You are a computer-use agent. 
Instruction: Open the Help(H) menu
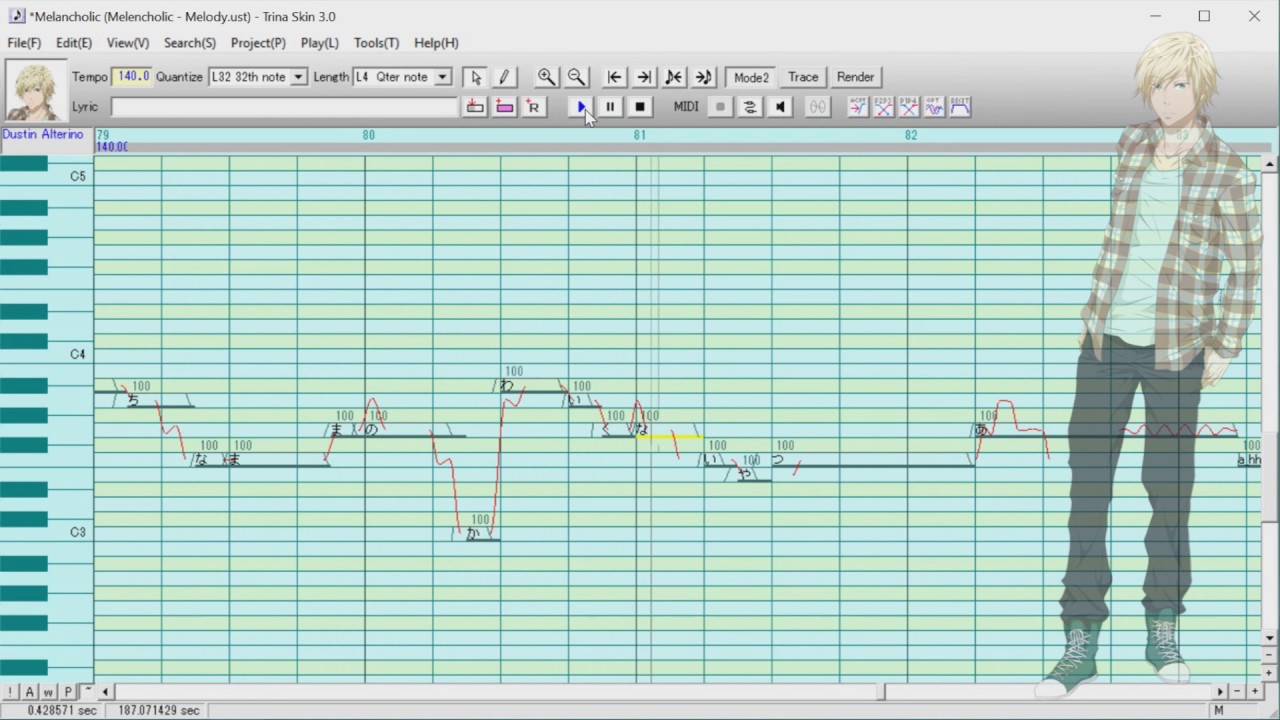tap(436, 43)
